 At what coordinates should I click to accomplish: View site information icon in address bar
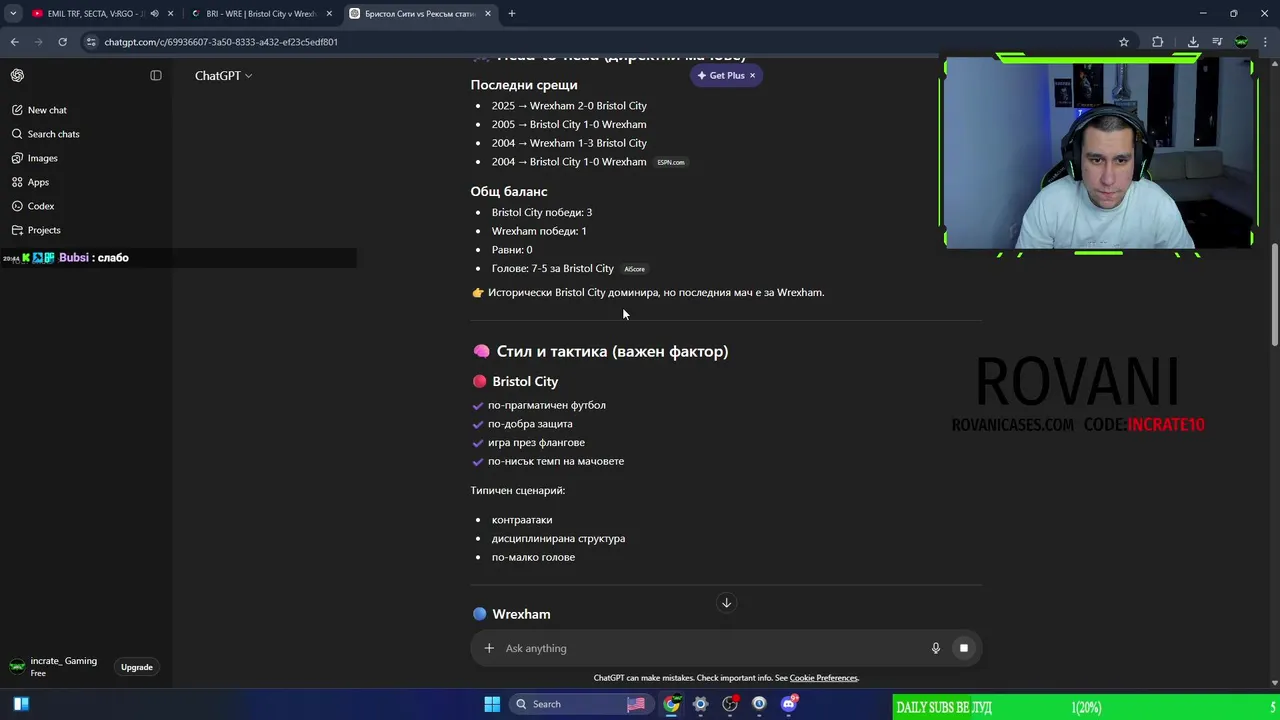tap(91, 42)
